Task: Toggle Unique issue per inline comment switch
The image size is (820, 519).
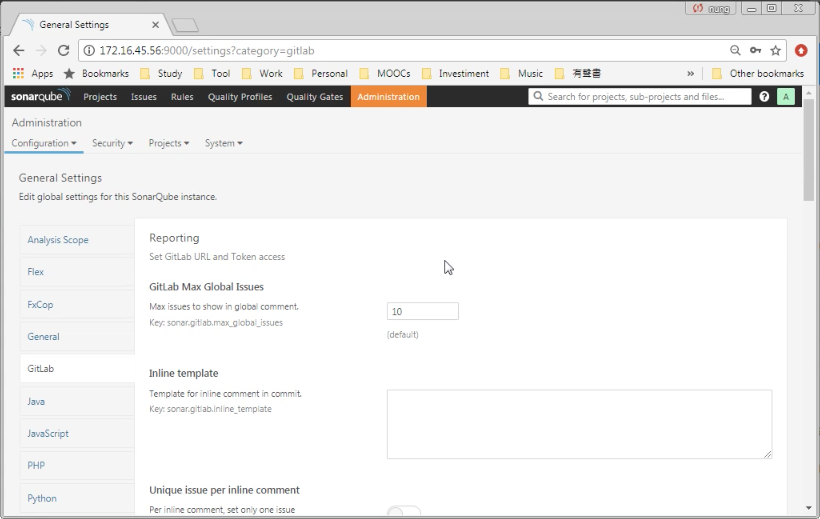Action: (x=404, y=511)
